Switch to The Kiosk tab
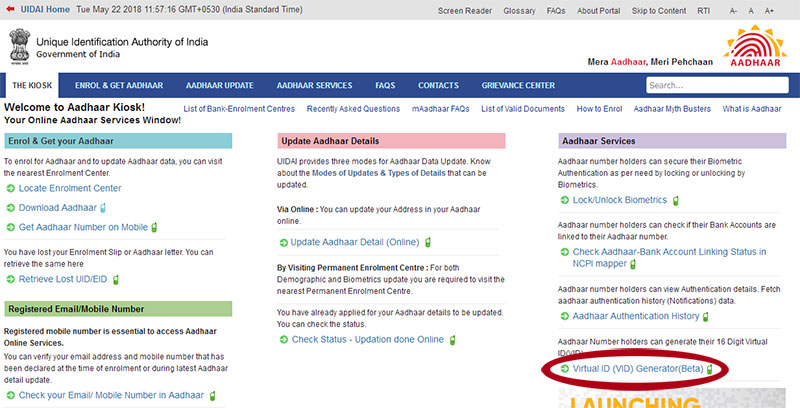Image resolution: width=800 pixels, height=408 pixels. (x=35, y=86)
